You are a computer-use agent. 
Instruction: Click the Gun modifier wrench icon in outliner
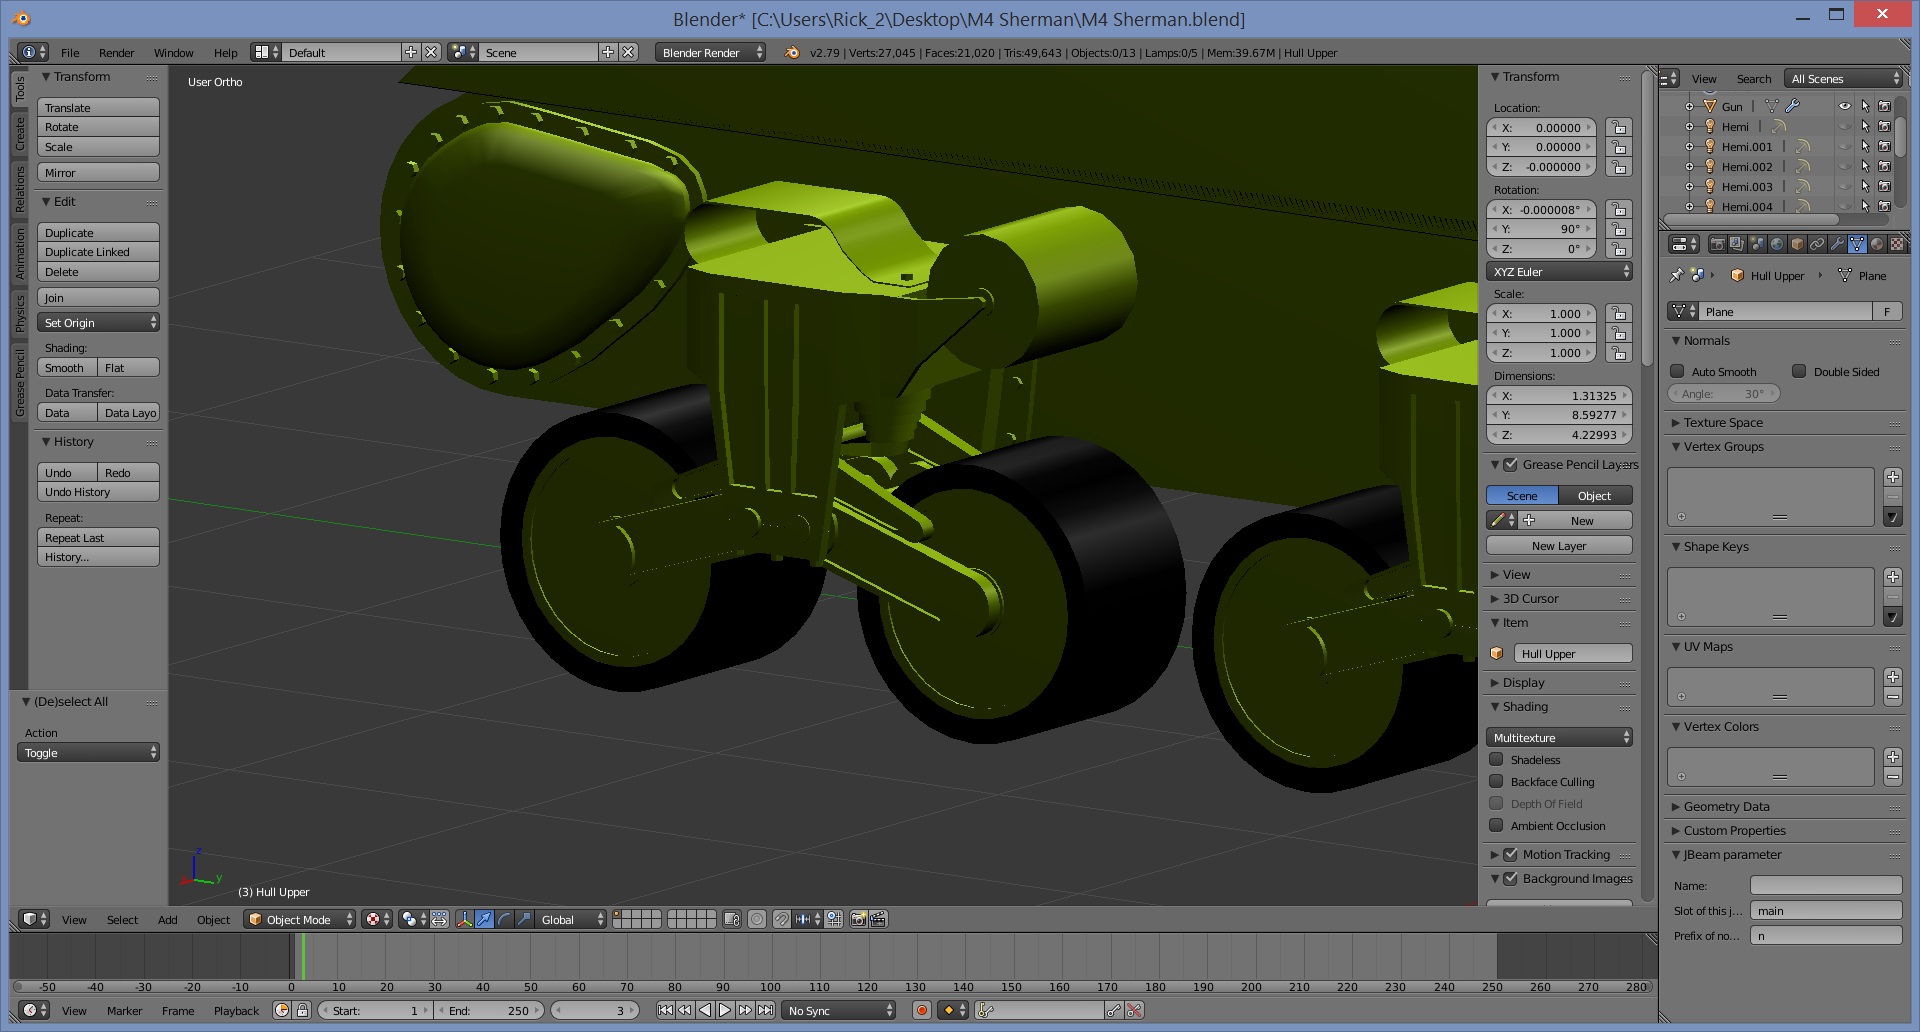1792,106
